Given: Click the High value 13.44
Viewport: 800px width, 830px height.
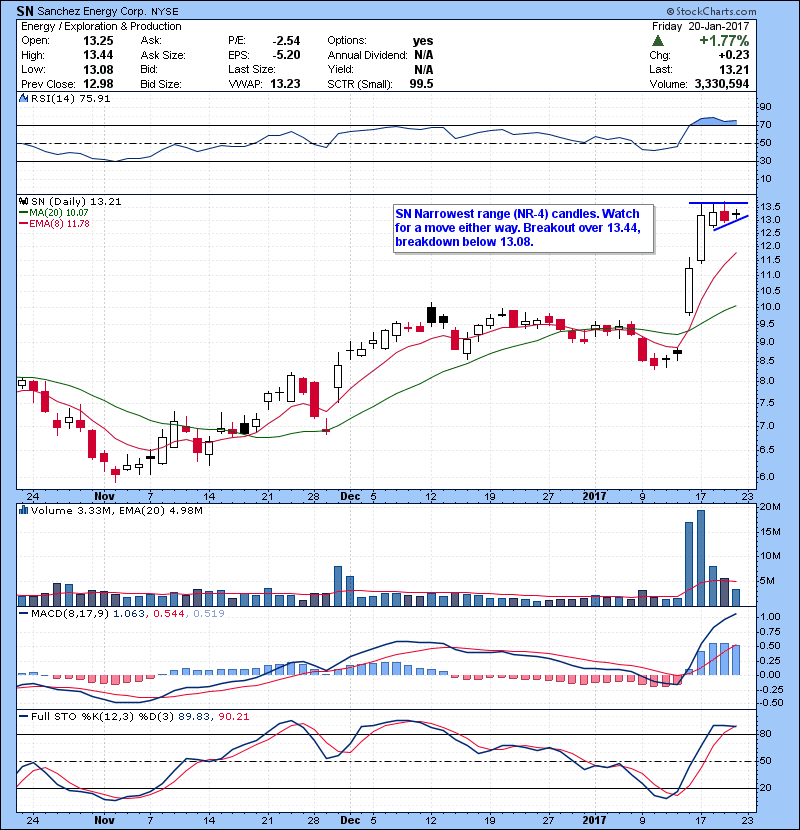Looking at the screenshot, I should click(x=98, y=55).
